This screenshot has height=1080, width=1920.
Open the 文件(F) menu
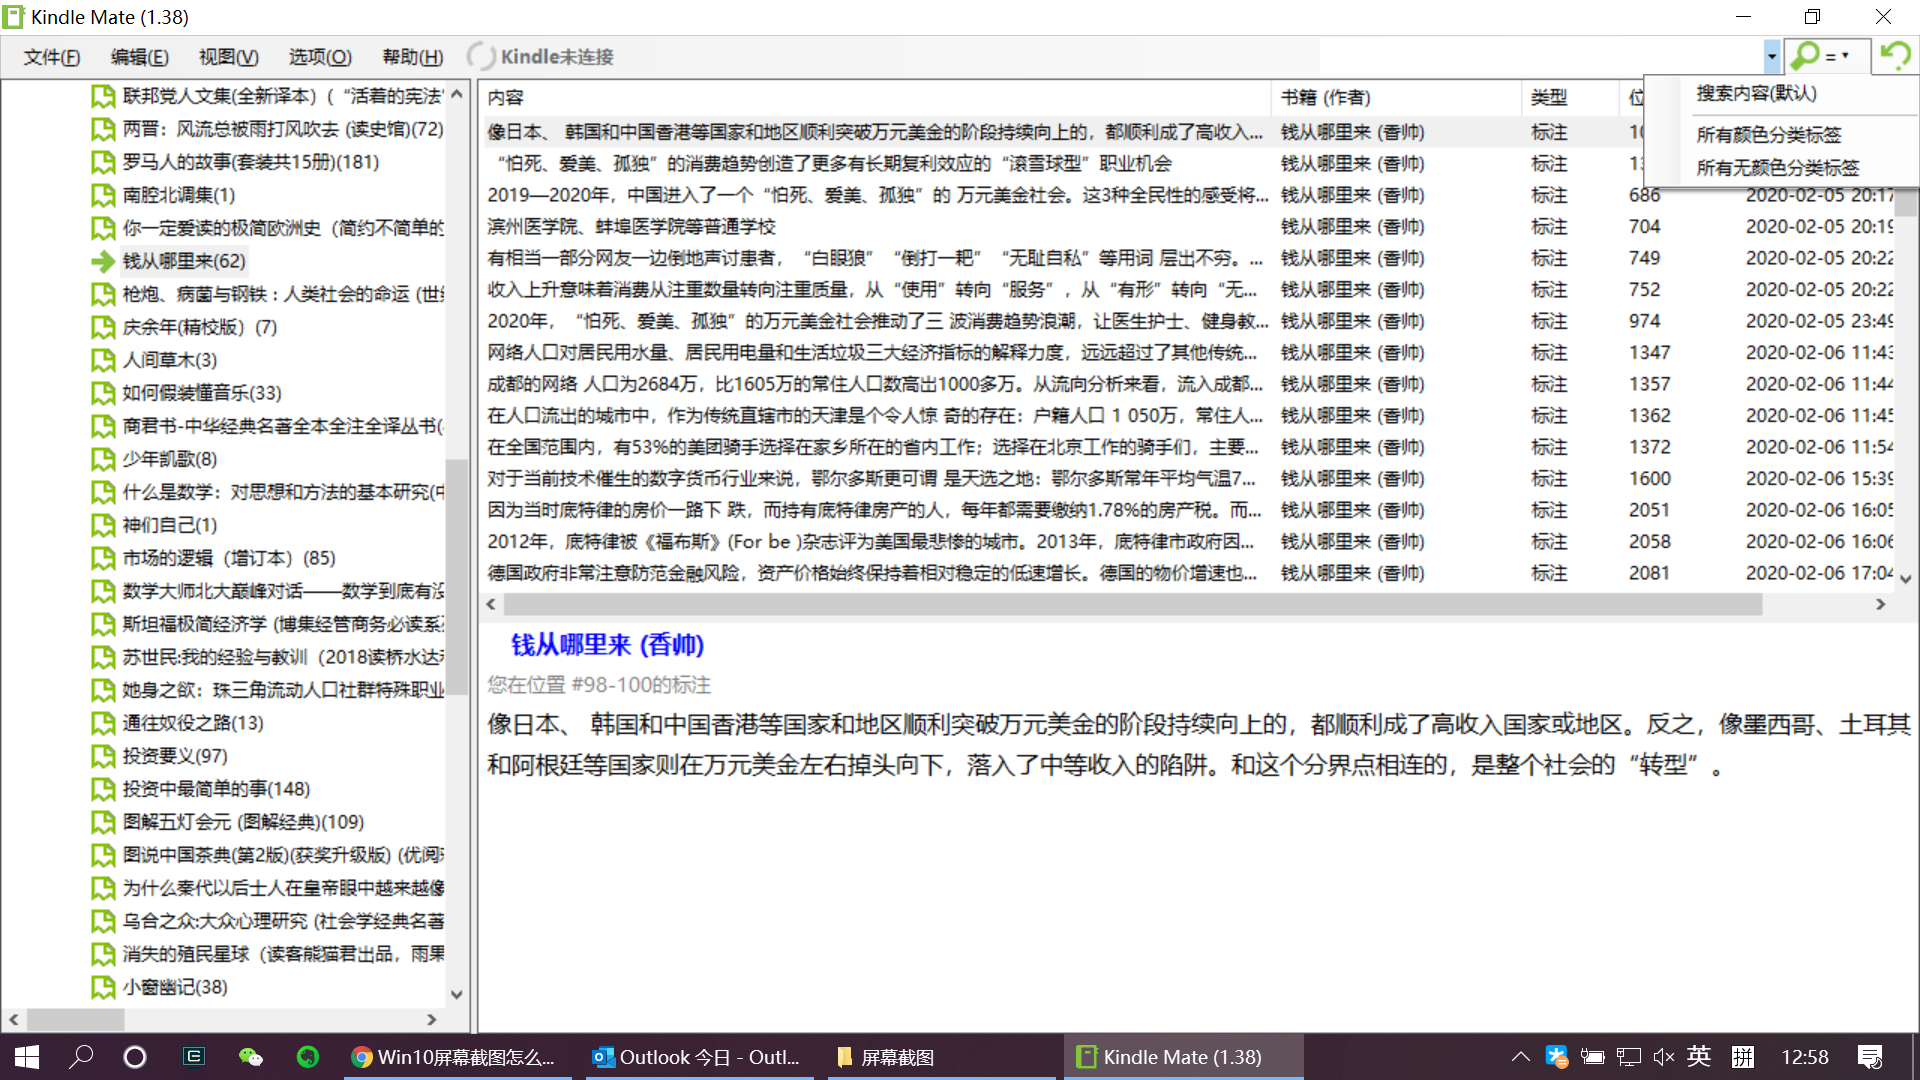pos(52,57)
